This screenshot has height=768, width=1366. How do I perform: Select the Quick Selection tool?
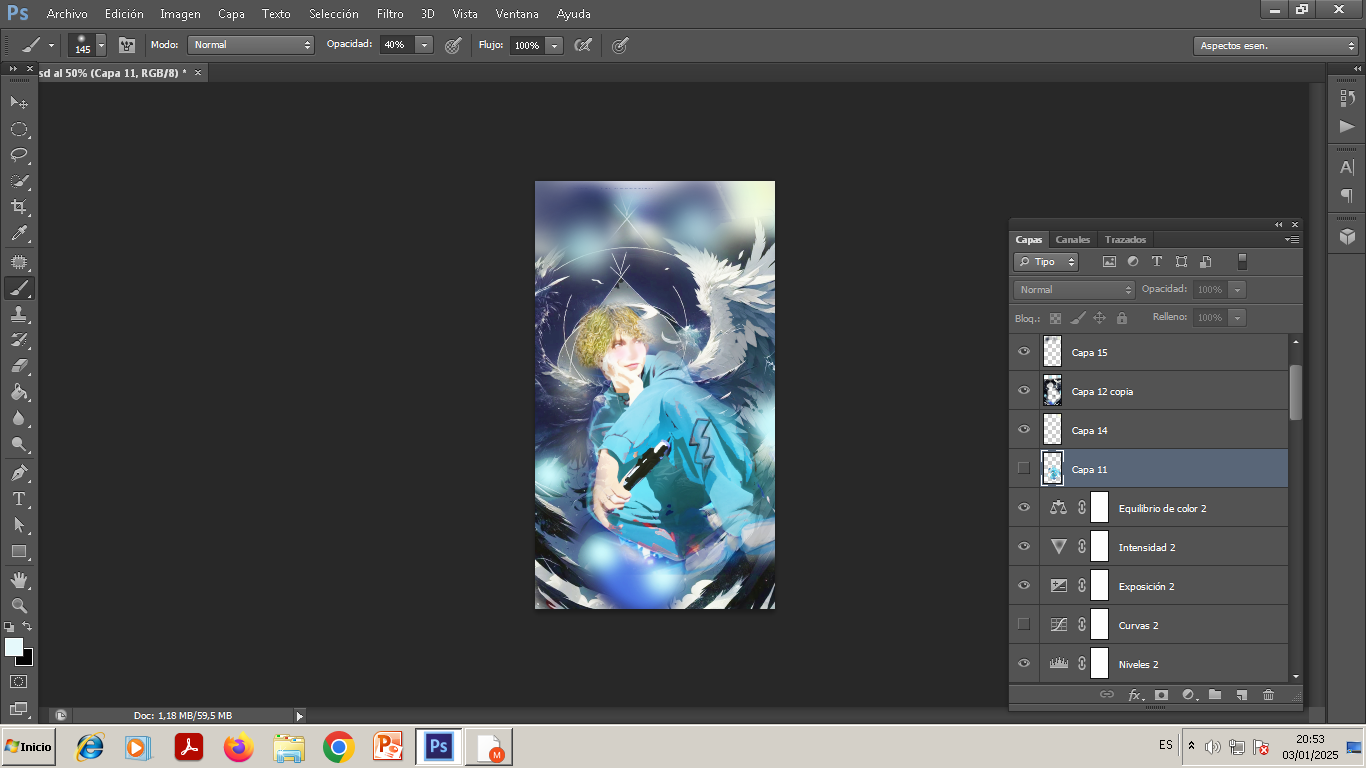19,181
